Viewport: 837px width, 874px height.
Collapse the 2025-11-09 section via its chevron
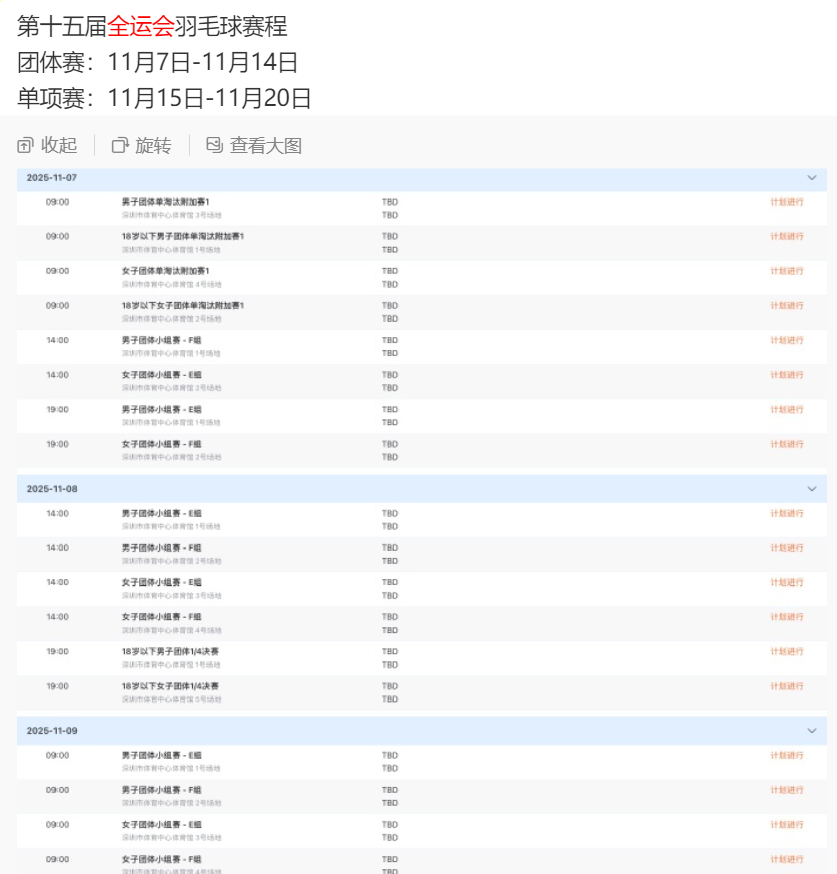pyautogui.click(x=812, y=732)
